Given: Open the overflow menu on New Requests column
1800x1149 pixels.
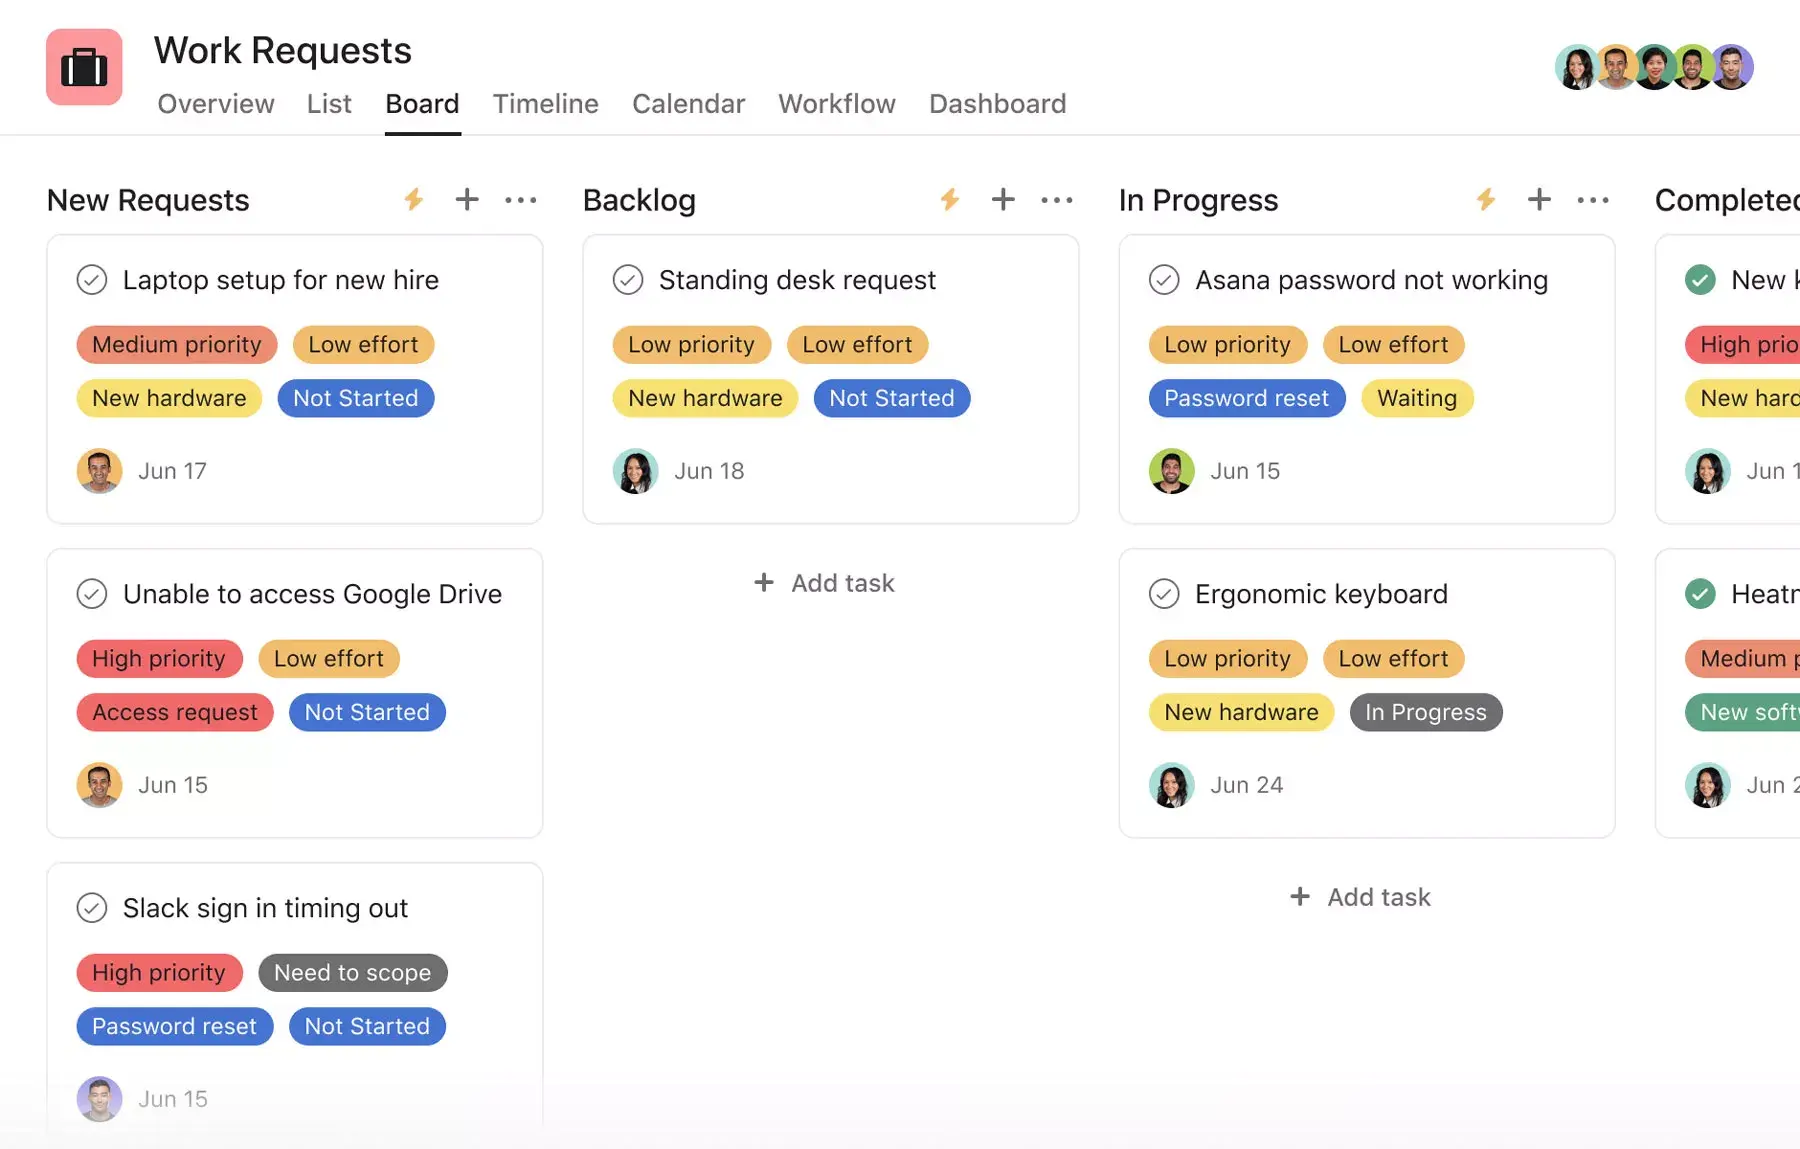Looking at the screenshot, I should click(x=520, y=199).
